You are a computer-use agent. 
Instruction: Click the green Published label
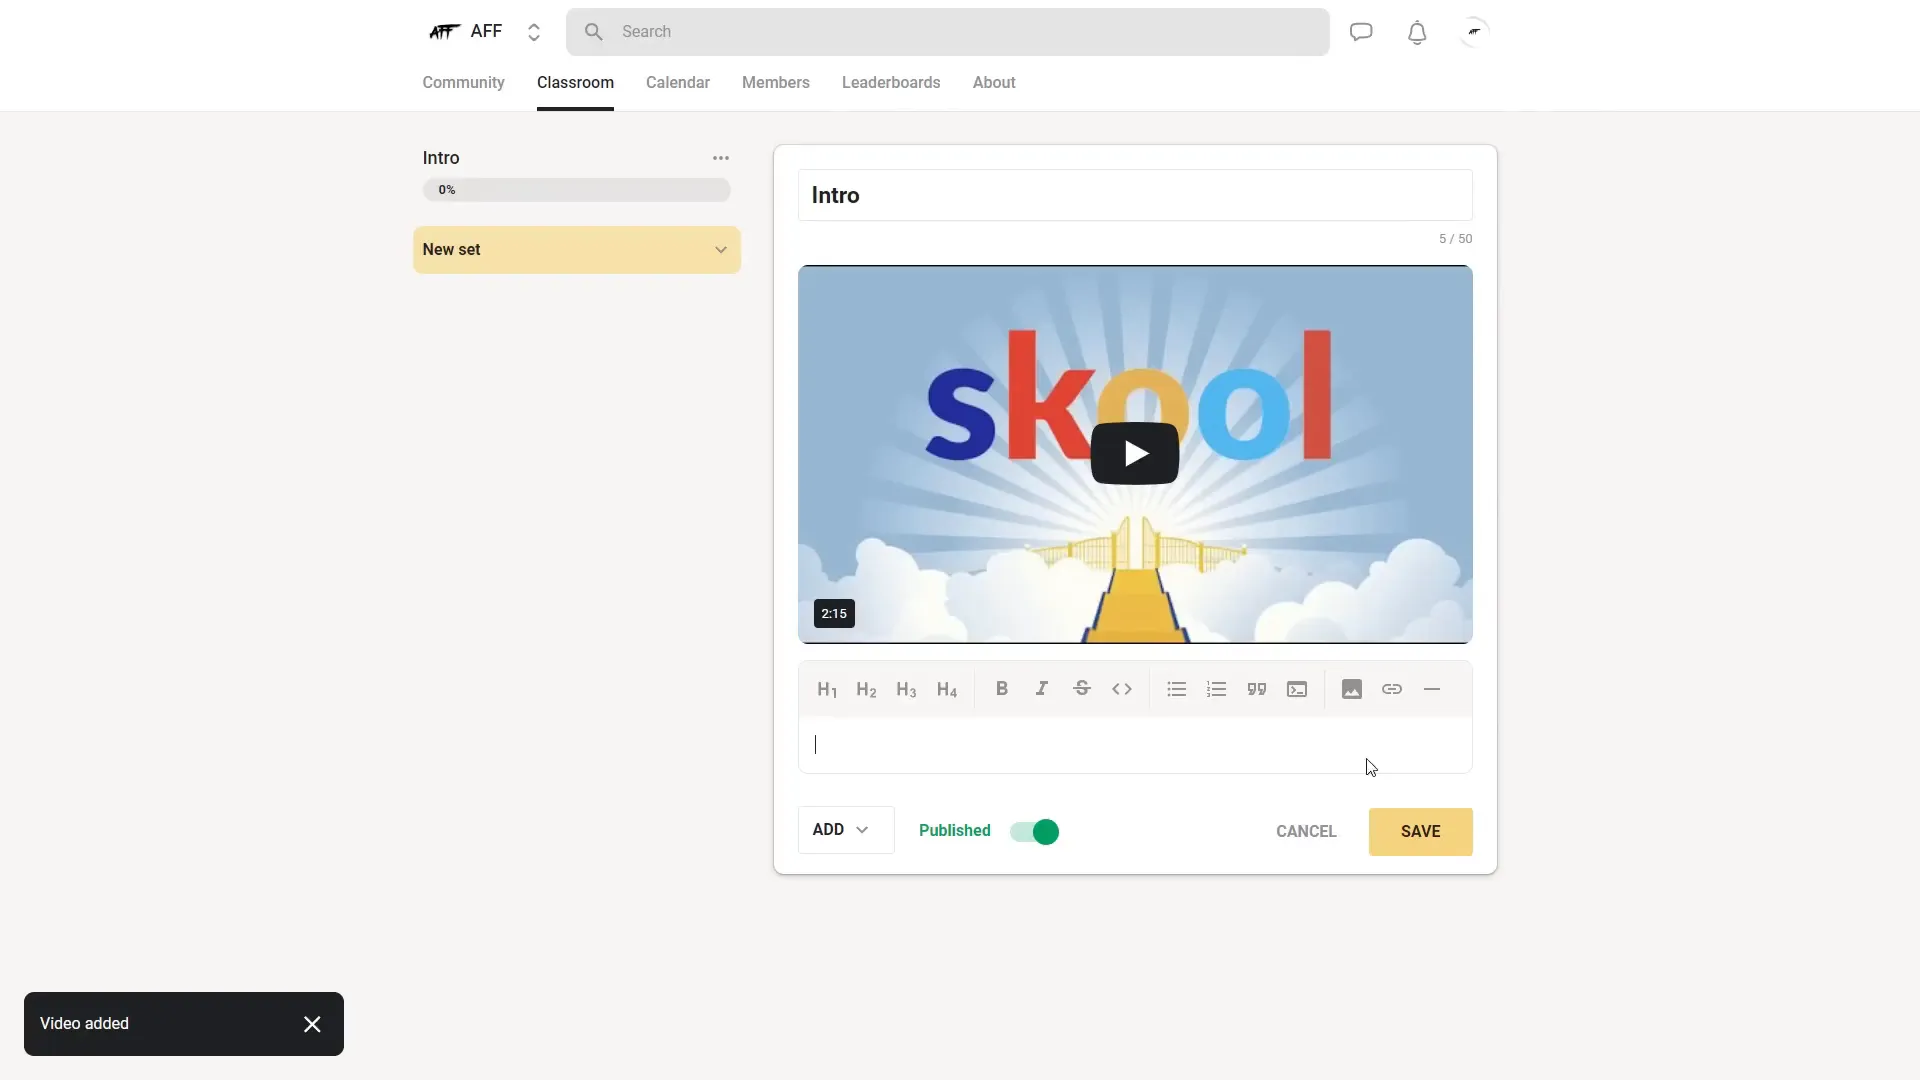955,831
